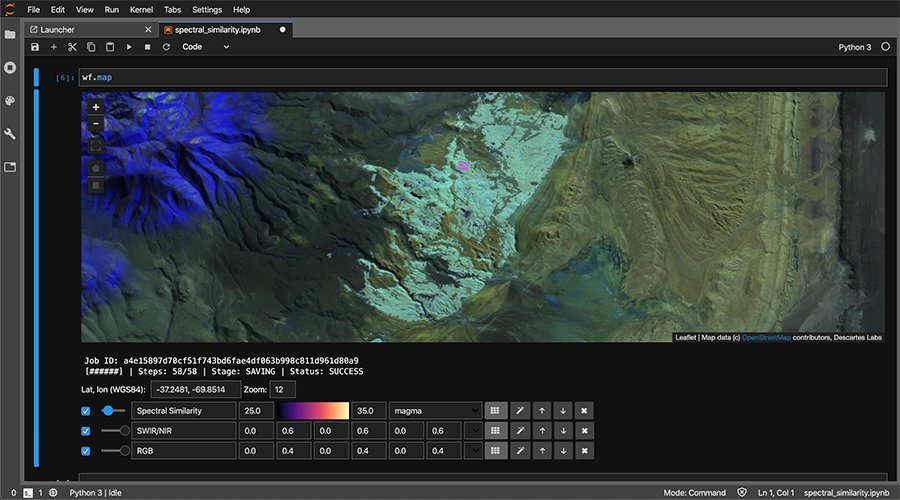Cut the selected cell with the scissors icon
Image resolution: width=900 pixels, height=500 pixels.
72,47
